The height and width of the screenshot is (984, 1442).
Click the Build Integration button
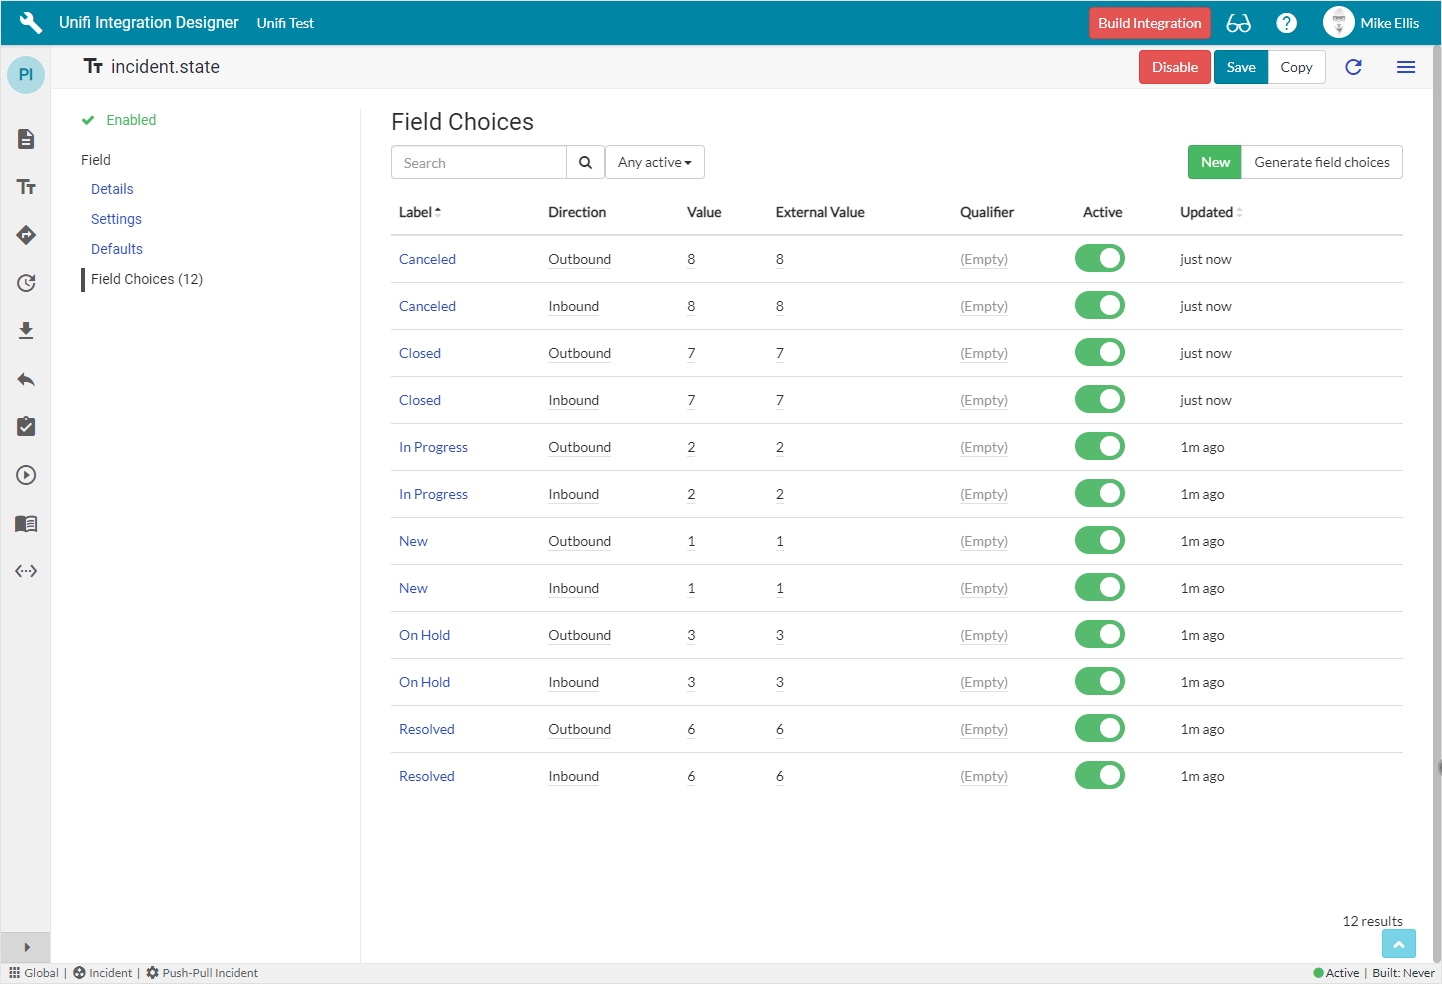1149,23
